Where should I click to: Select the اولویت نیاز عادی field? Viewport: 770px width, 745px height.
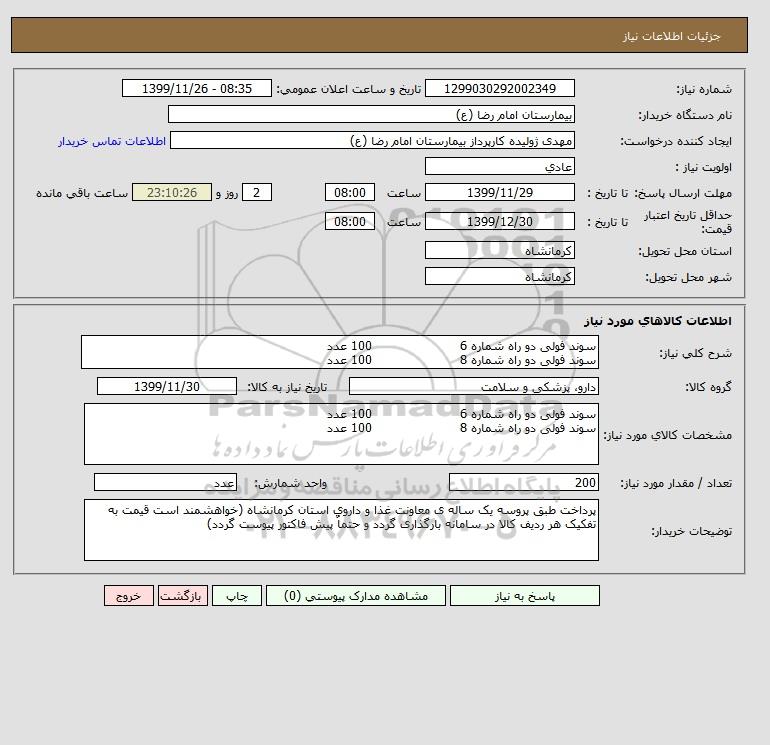(x=499, y=166)
